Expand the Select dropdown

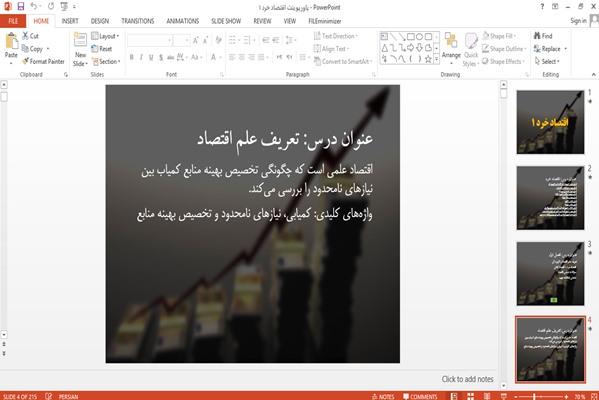point(547,61)
